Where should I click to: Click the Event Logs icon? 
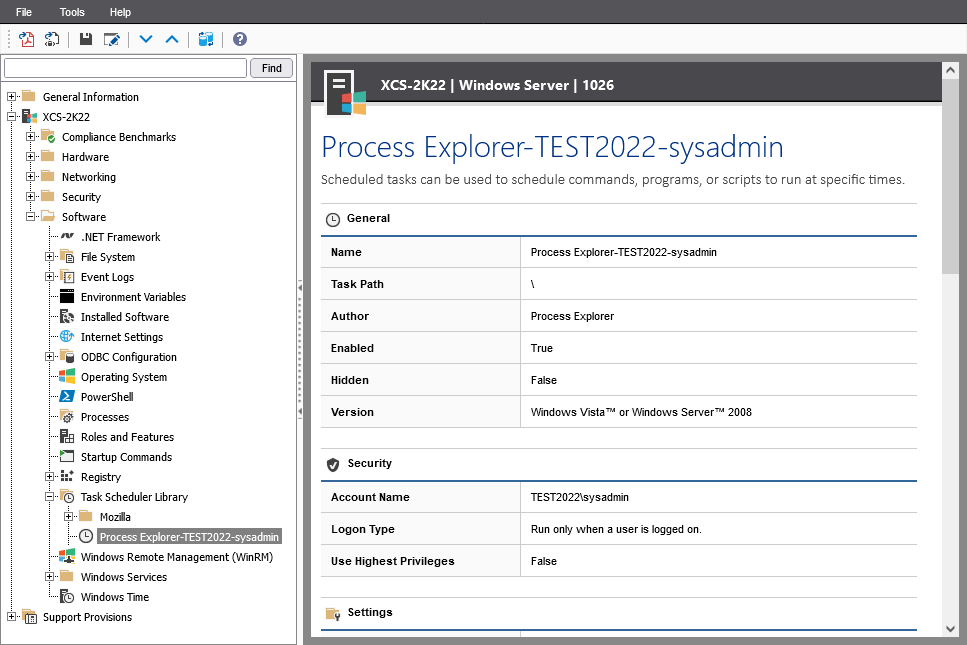click(67, 277)
